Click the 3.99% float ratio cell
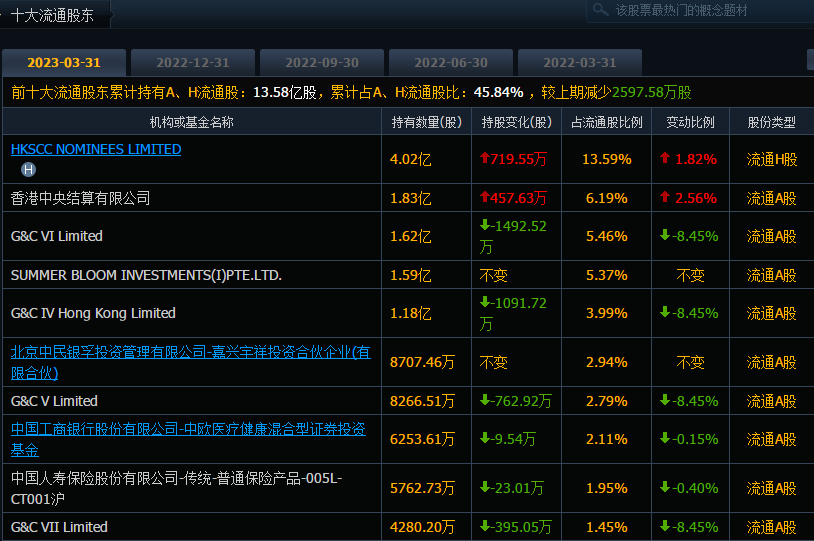The image size is (814, 541). click(x=607, y=313)
